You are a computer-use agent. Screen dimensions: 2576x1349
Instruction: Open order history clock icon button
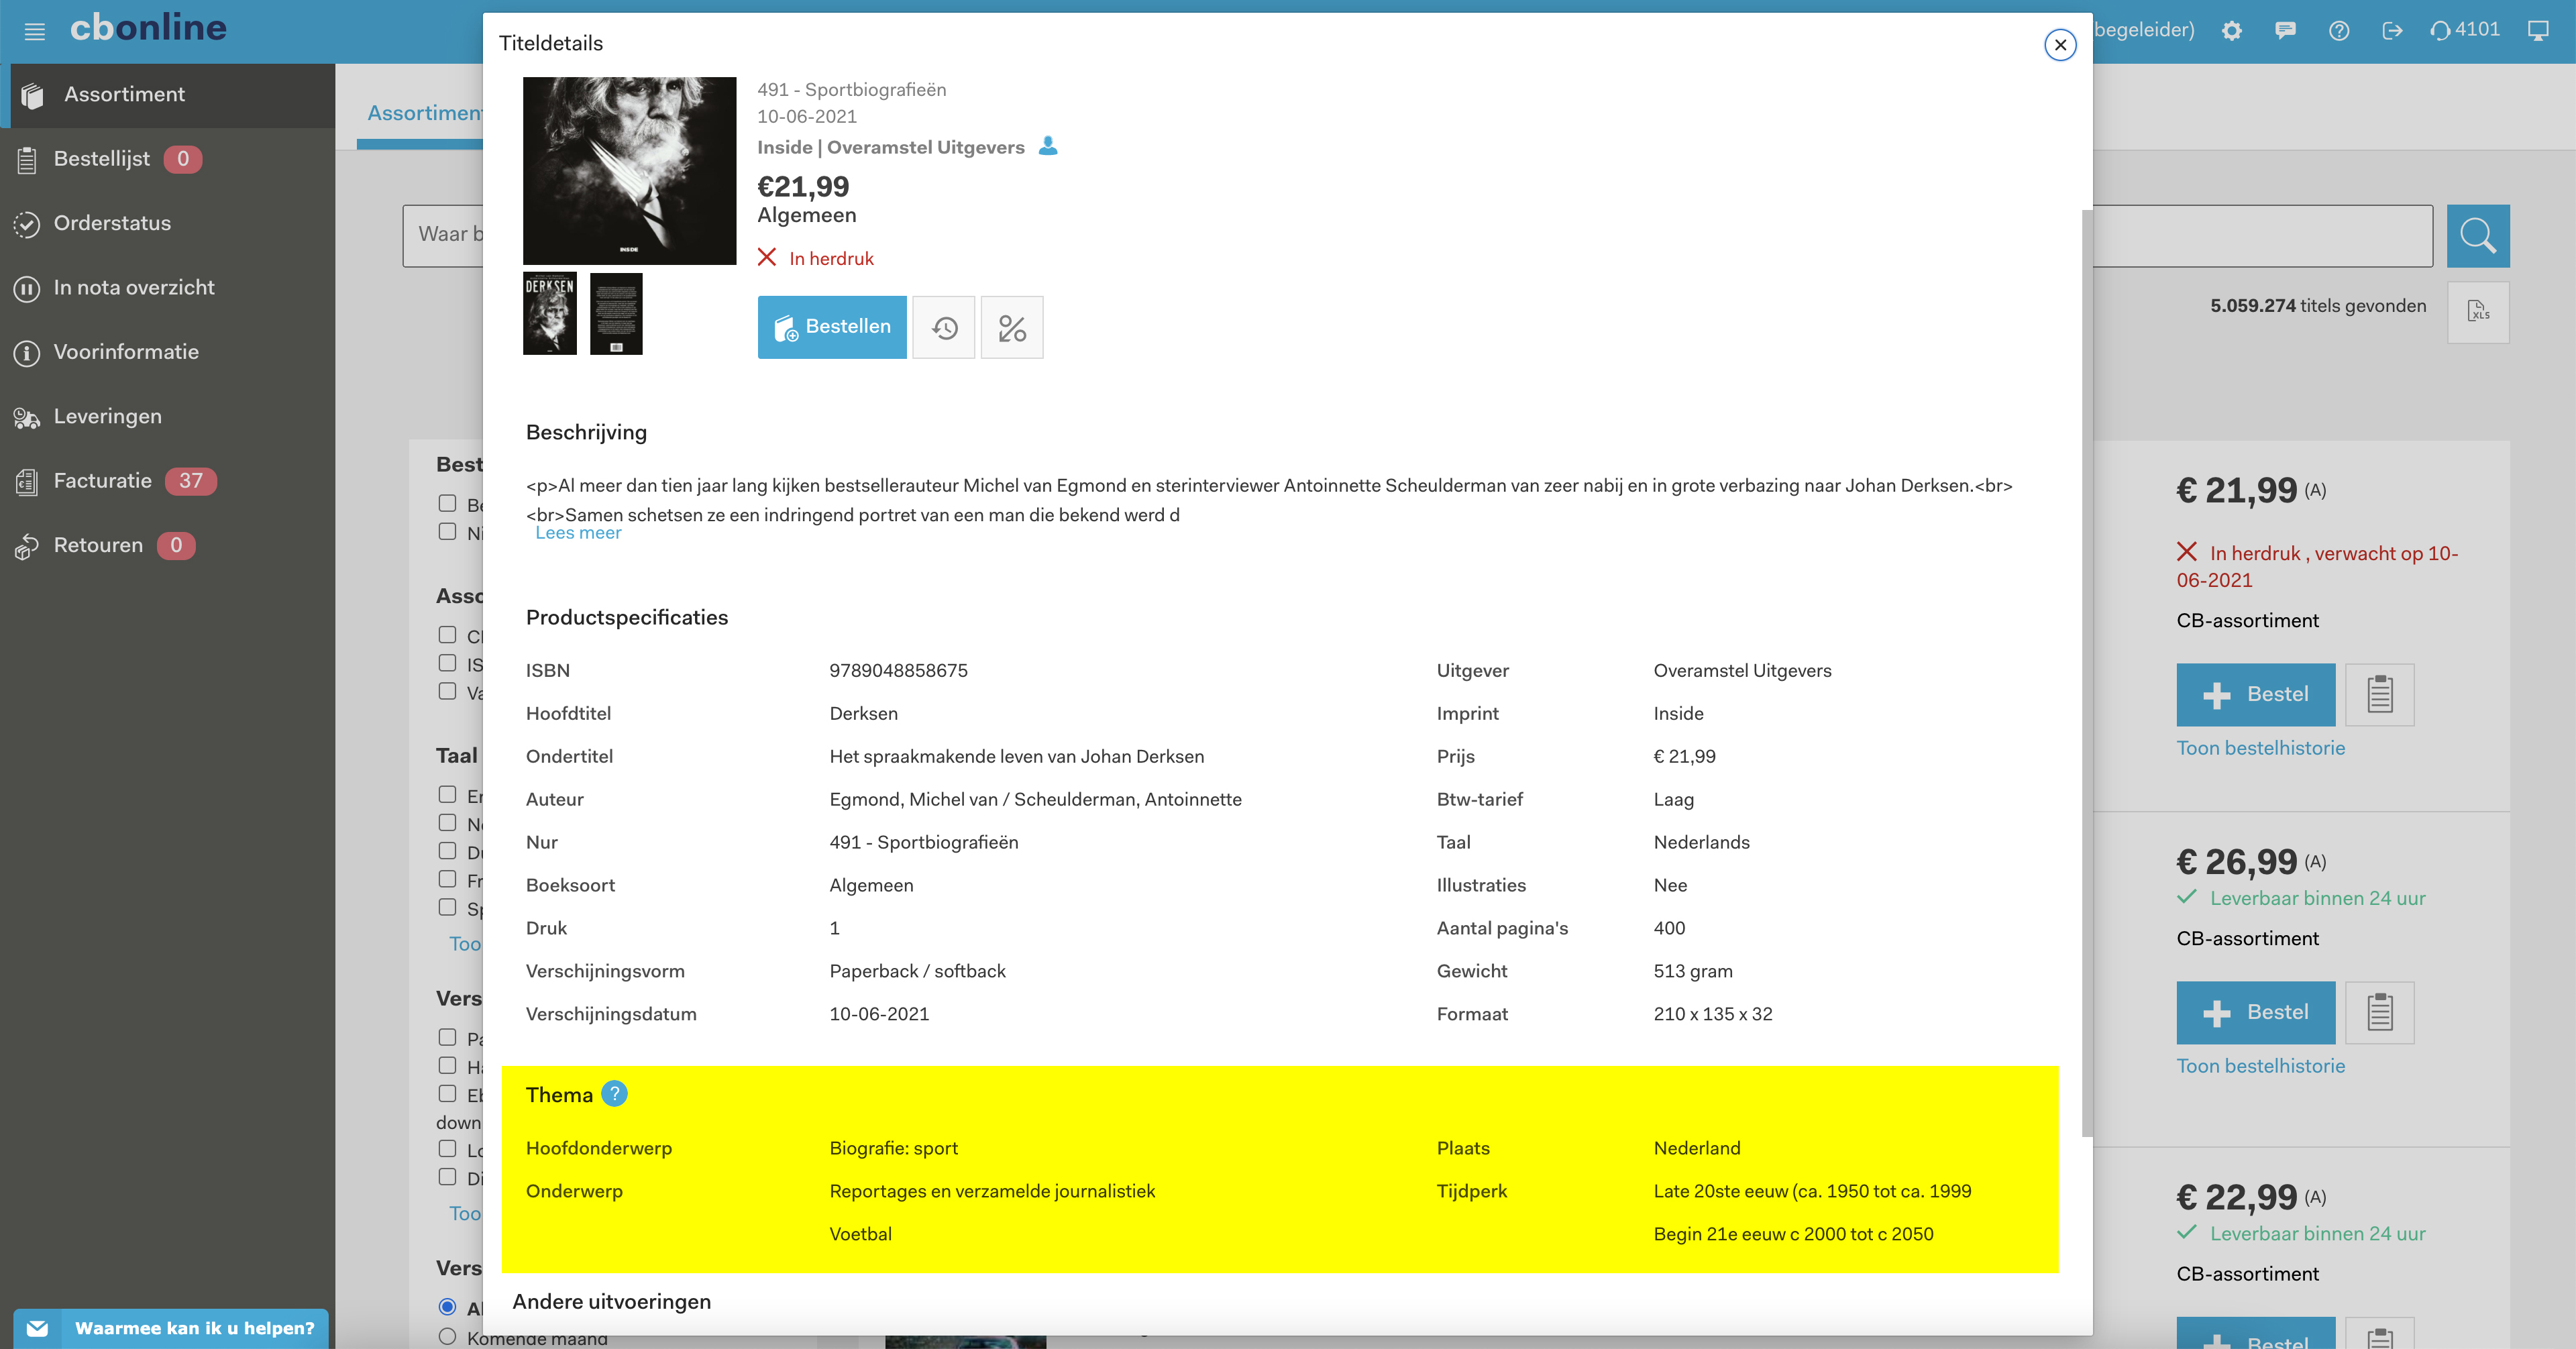click(944, 327)
